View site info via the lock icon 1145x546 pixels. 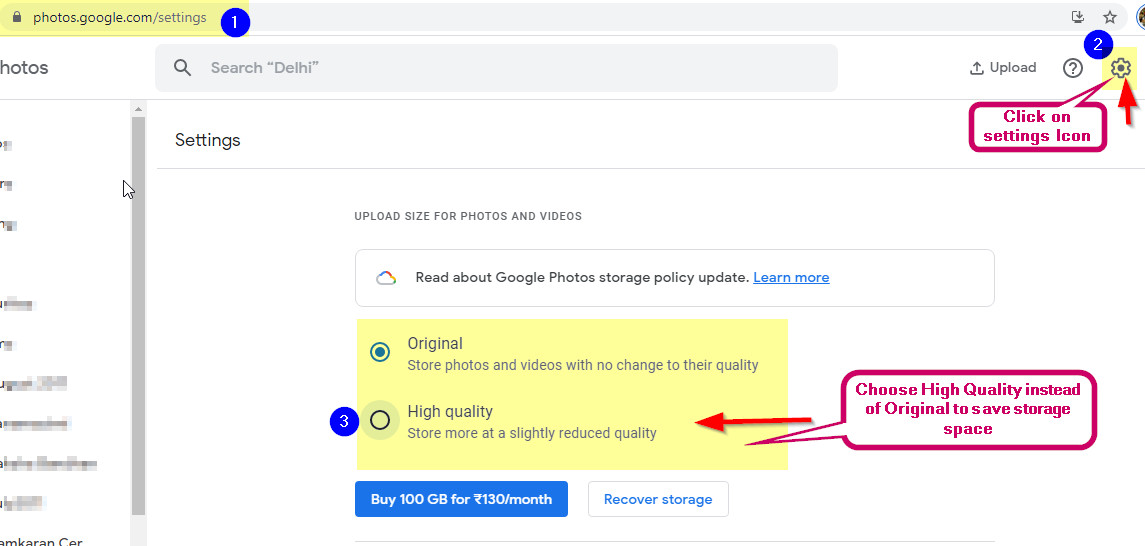pos(18,17)
